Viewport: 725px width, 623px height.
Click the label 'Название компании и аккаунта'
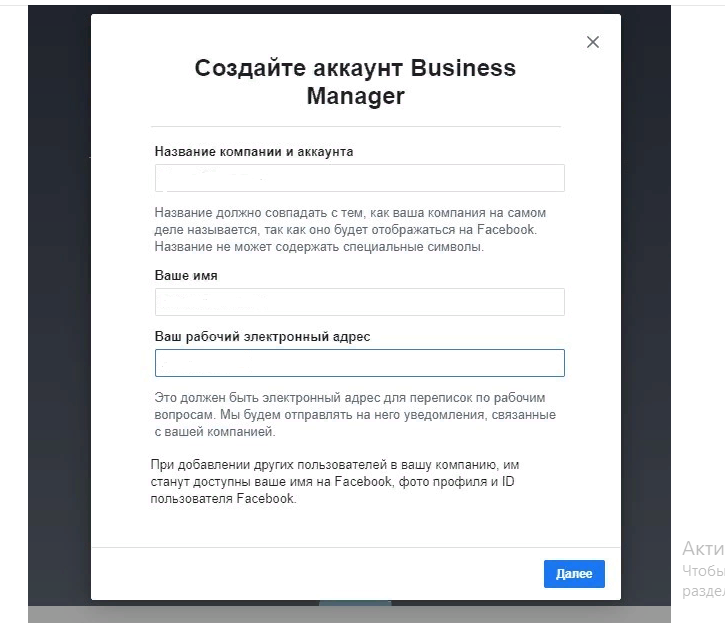[254, 152]
